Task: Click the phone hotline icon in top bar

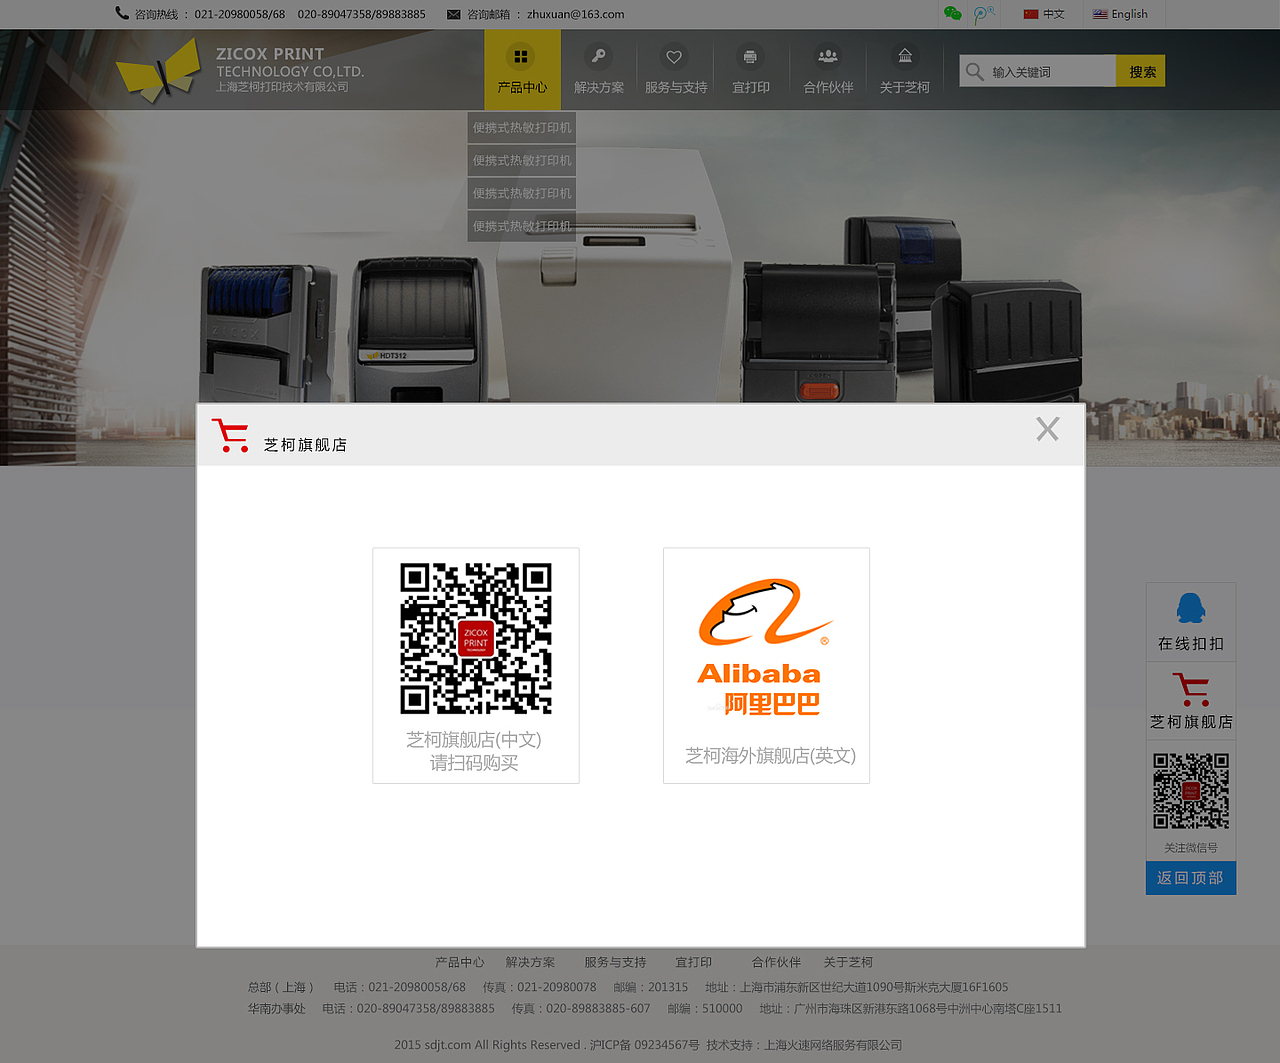Action: (122, 14)
